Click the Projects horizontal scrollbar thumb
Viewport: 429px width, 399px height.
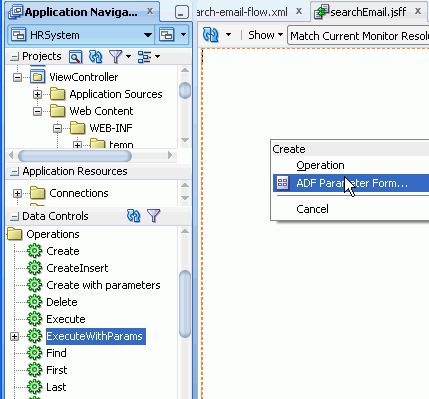[75, 156]
